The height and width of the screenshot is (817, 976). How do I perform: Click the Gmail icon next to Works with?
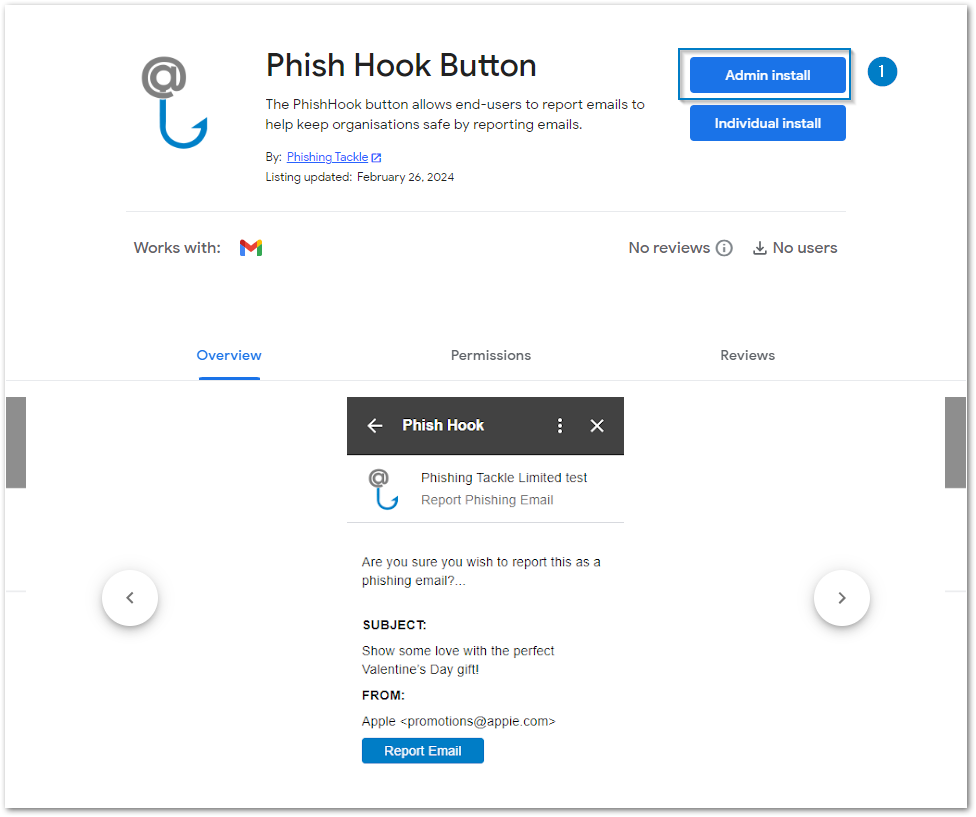click(250, 247)
